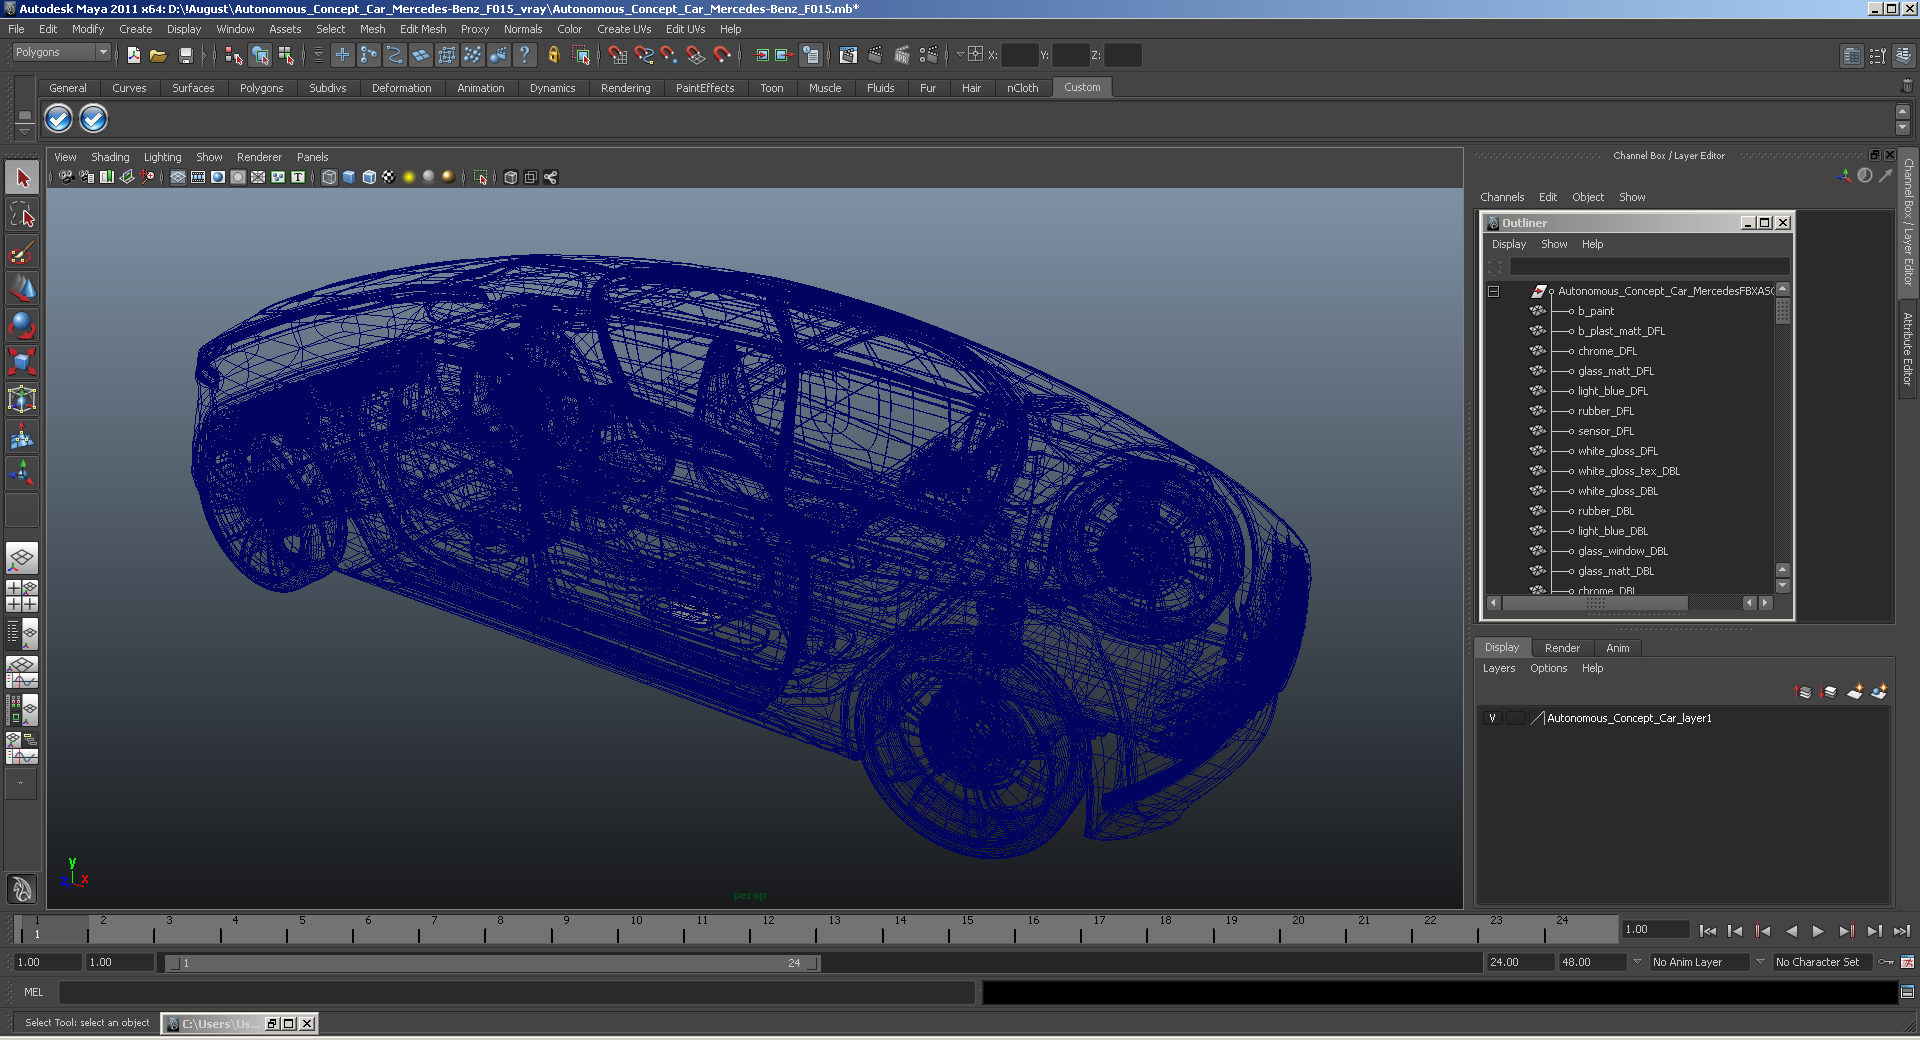Enable snap to curves magnet
This screenshot has height=1040, width=1920.
click(x=644, y=55)
